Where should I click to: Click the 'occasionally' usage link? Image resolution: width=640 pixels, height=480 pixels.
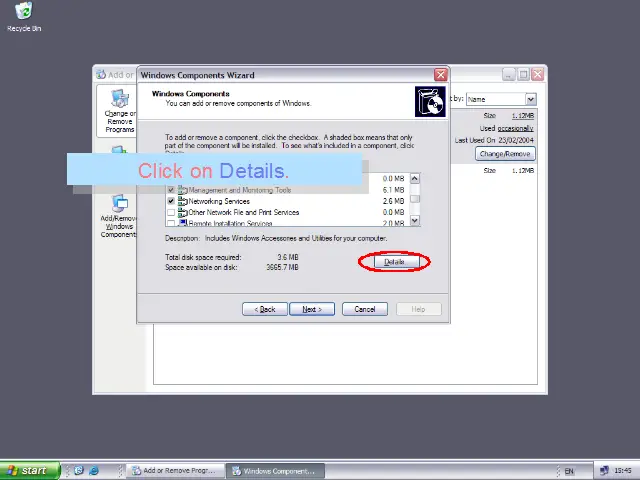click(x=515, y=128)
